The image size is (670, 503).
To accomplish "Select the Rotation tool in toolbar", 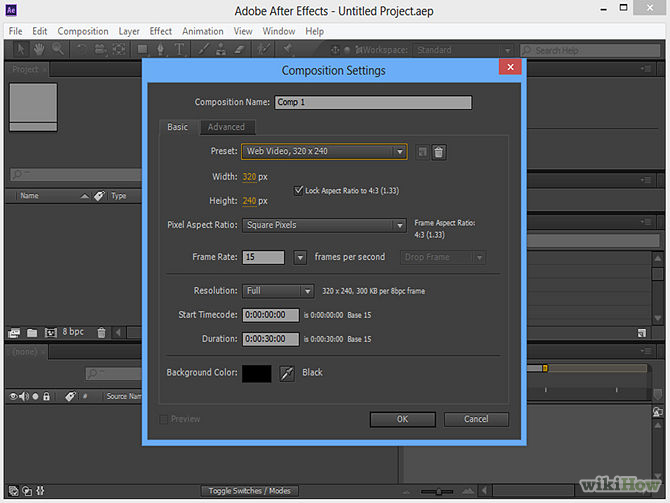I will point(82,50).
